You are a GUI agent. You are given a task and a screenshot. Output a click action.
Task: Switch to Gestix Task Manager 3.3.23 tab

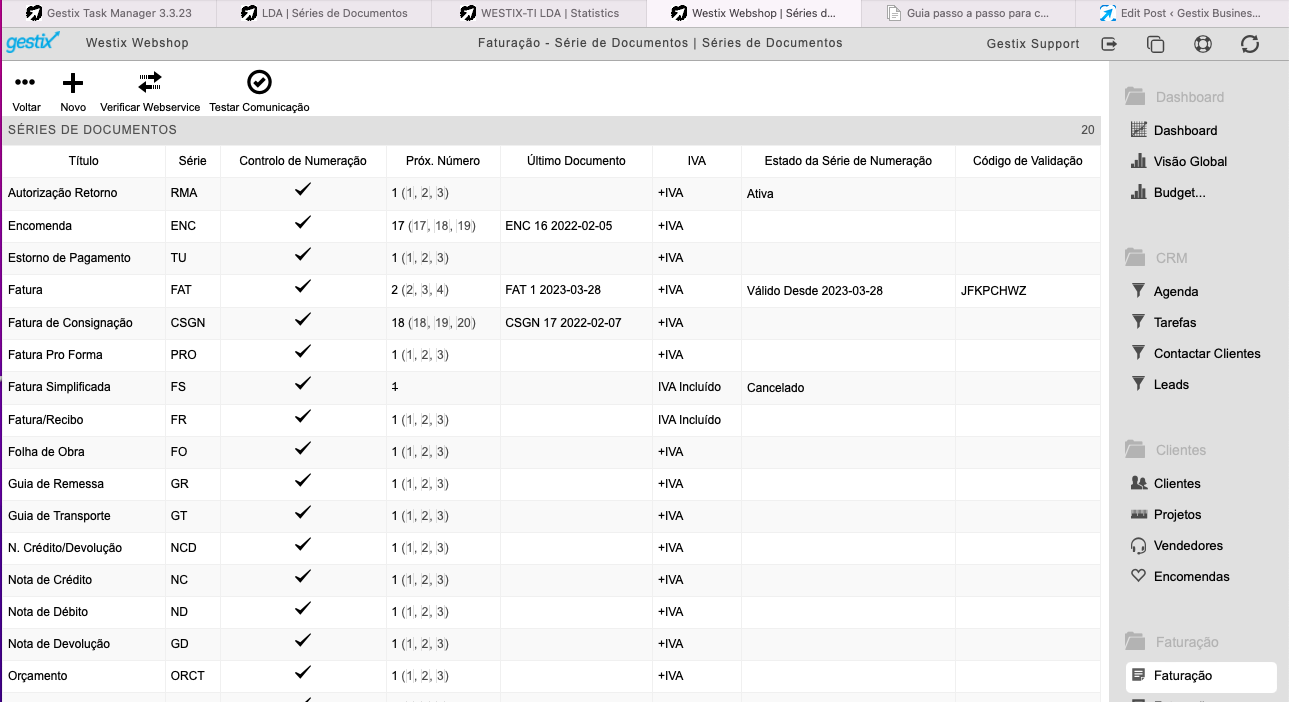tap(107, 13)
